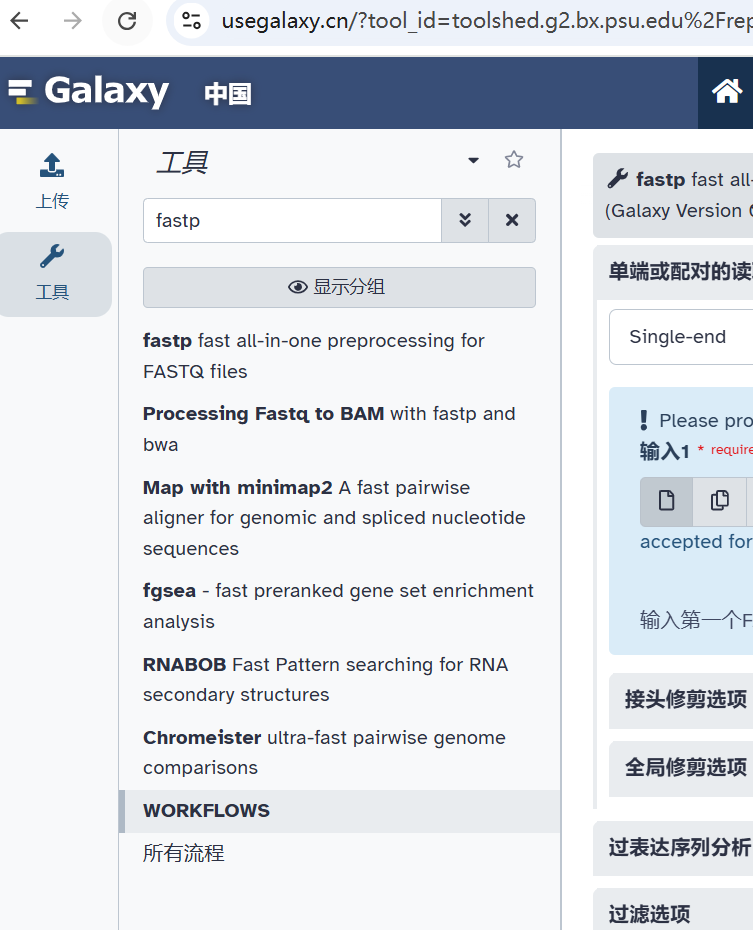Viewport: 753px width, 930px height.
Task: Open the tool panel view dropdown caret
Action: [x=473, y=160]
